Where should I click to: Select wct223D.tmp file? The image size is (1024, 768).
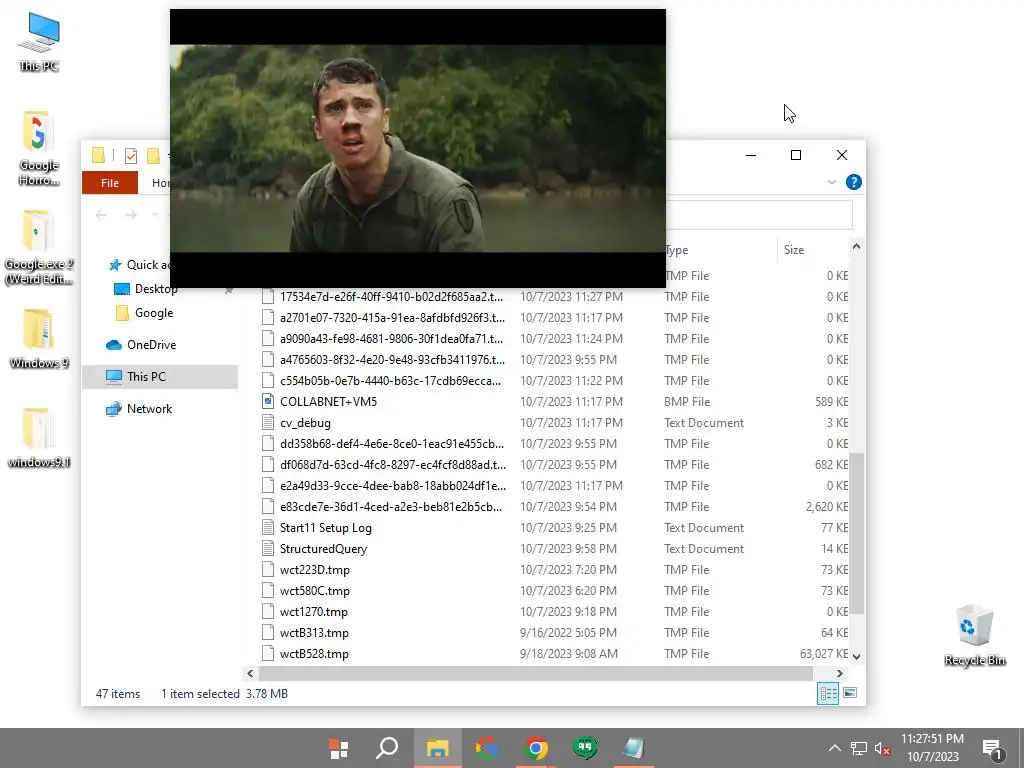click(554, 569)
